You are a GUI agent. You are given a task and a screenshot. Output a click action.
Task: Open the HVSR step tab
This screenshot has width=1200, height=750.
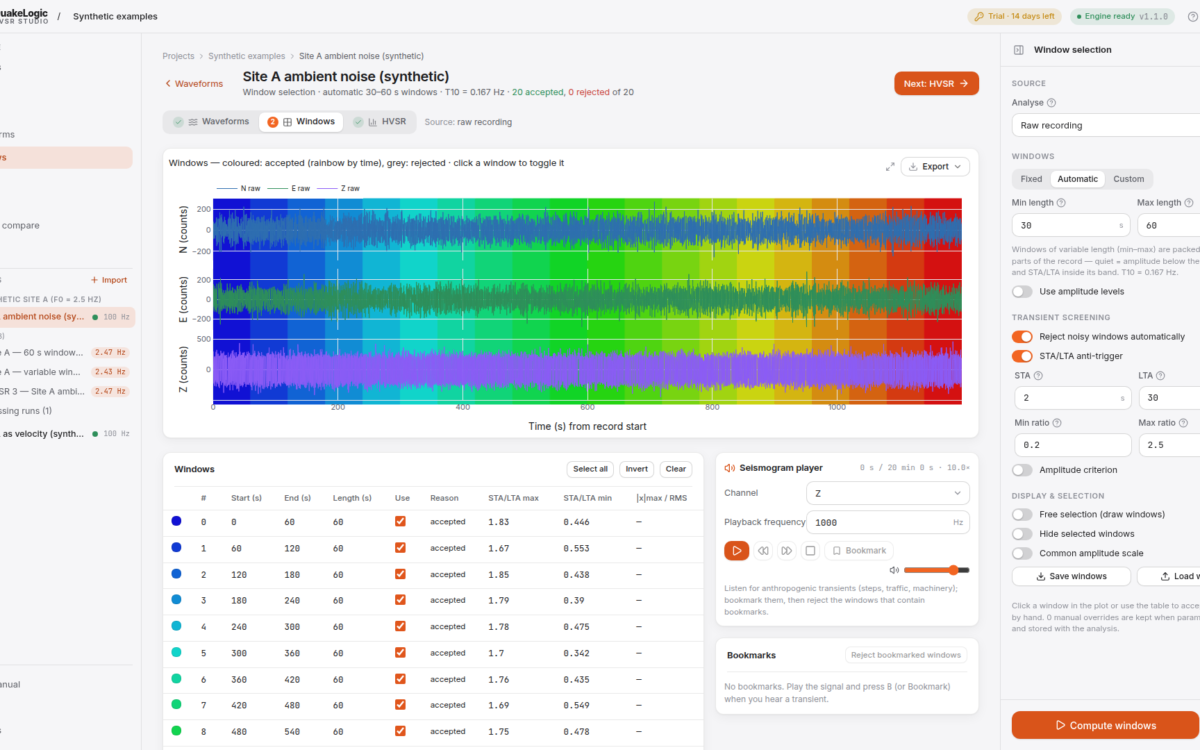tap(380, 122)
